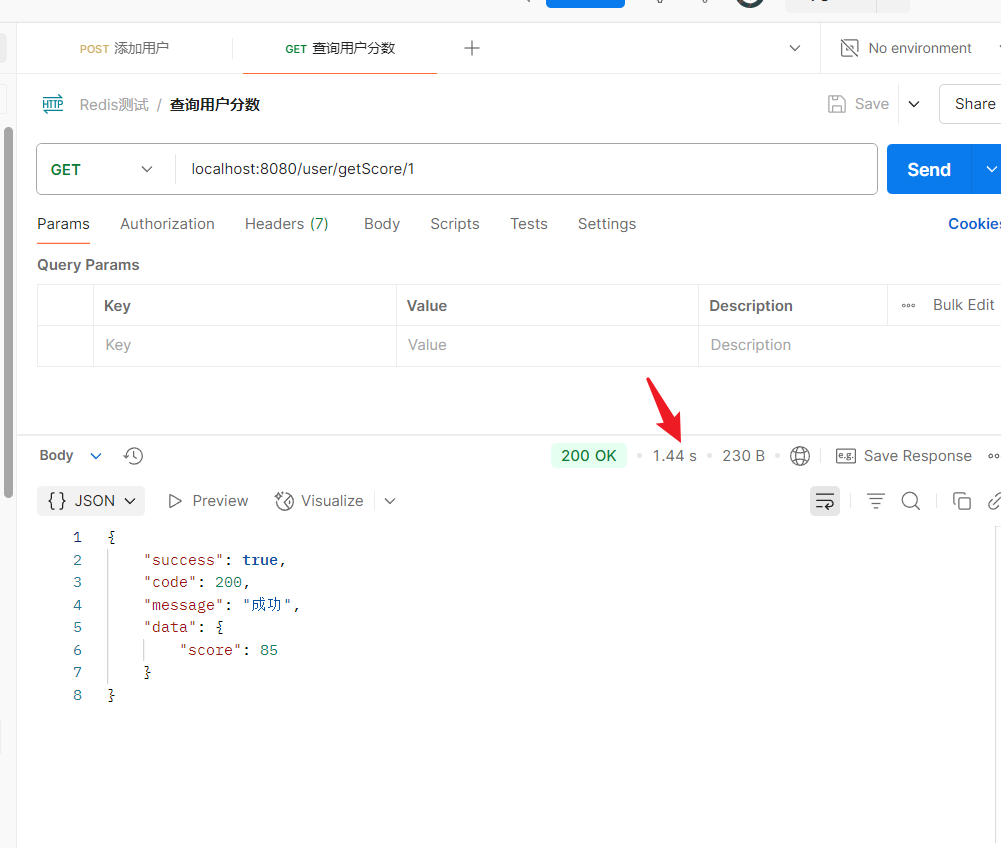Copy the response body

[961, 501]
